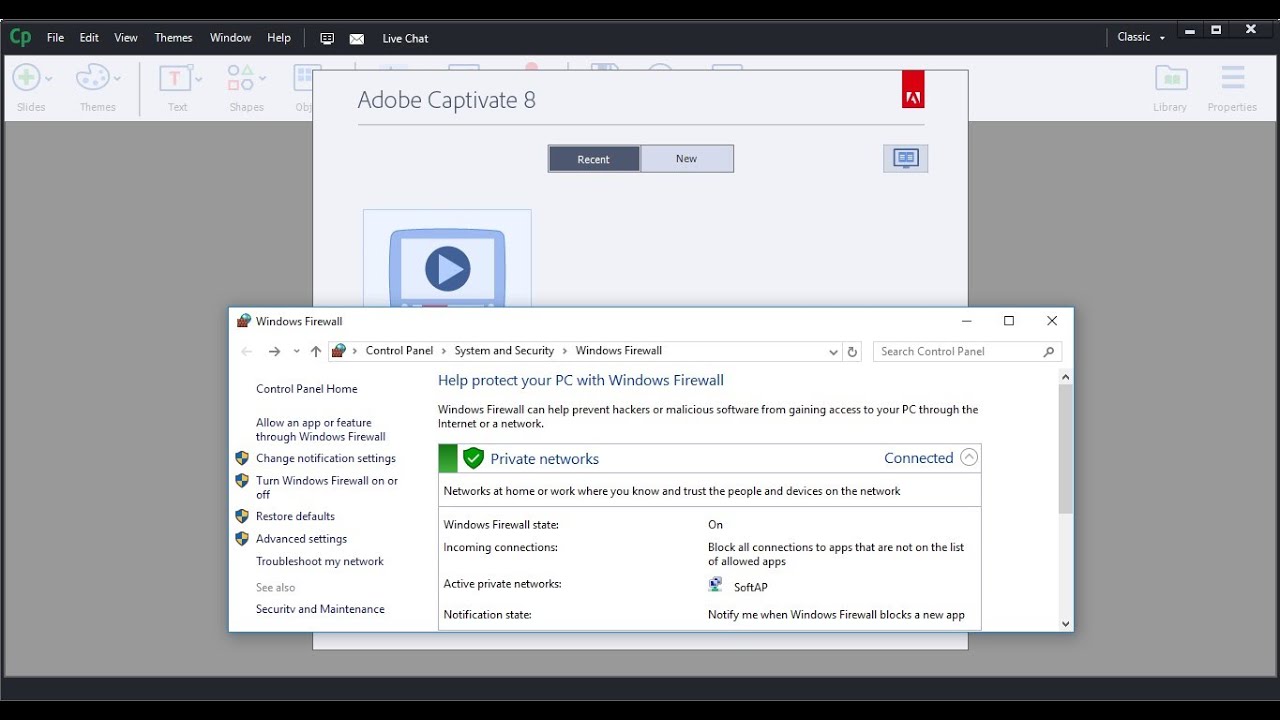Screen dimensions: 1280x720
Task: Open Allow an app or feature through Windows Firewall
Action: [x=320, y=430]
